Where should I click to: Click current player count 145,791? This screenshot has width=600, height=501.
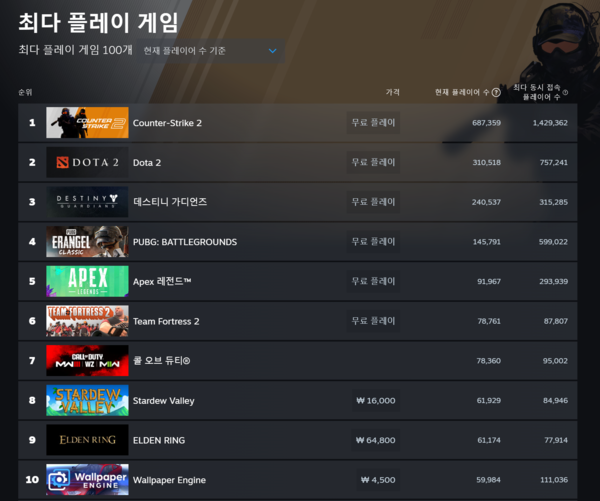coord(487,242)
